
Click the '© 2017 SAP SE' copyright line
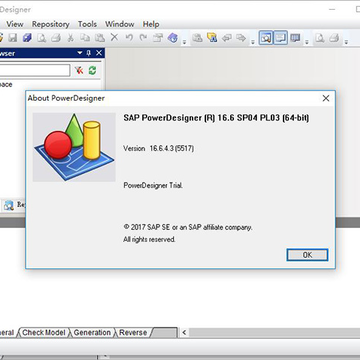click(188, 227)
